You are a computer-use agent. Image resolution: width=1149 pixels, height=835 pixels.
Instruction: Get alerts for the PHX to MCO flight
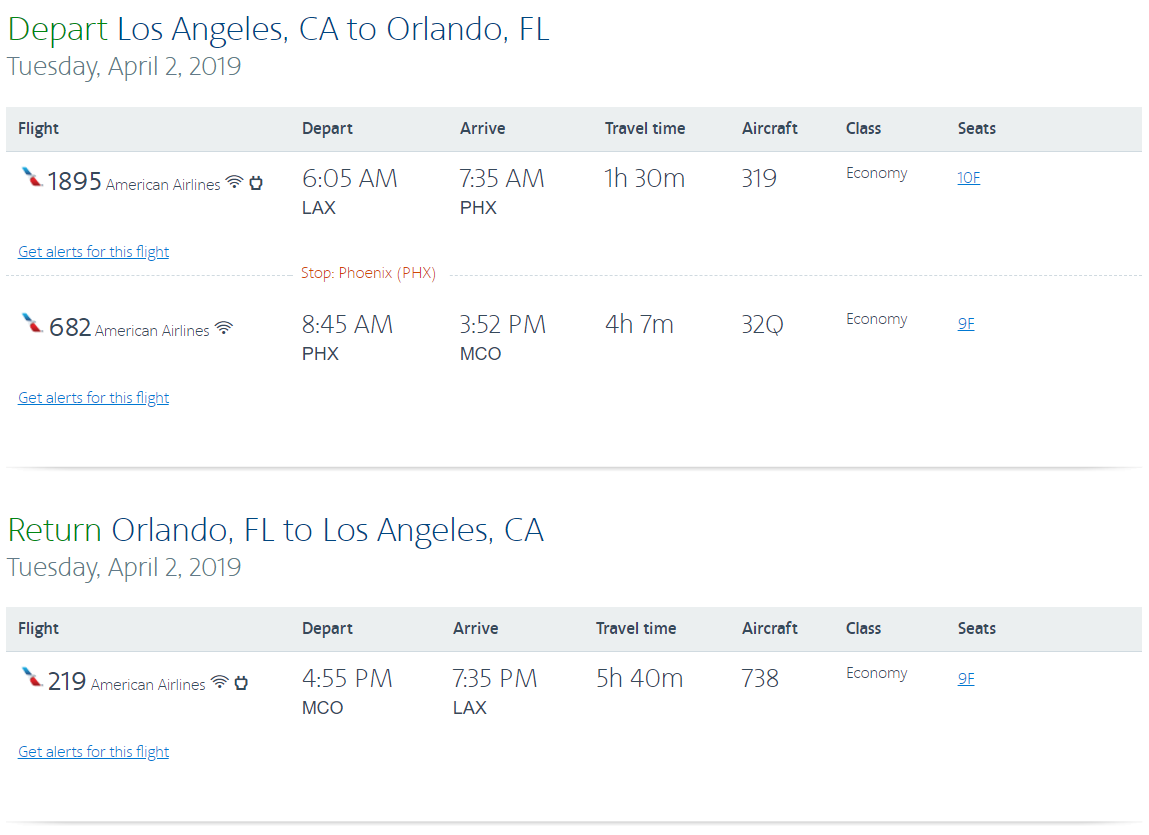[x=94, y=398]
